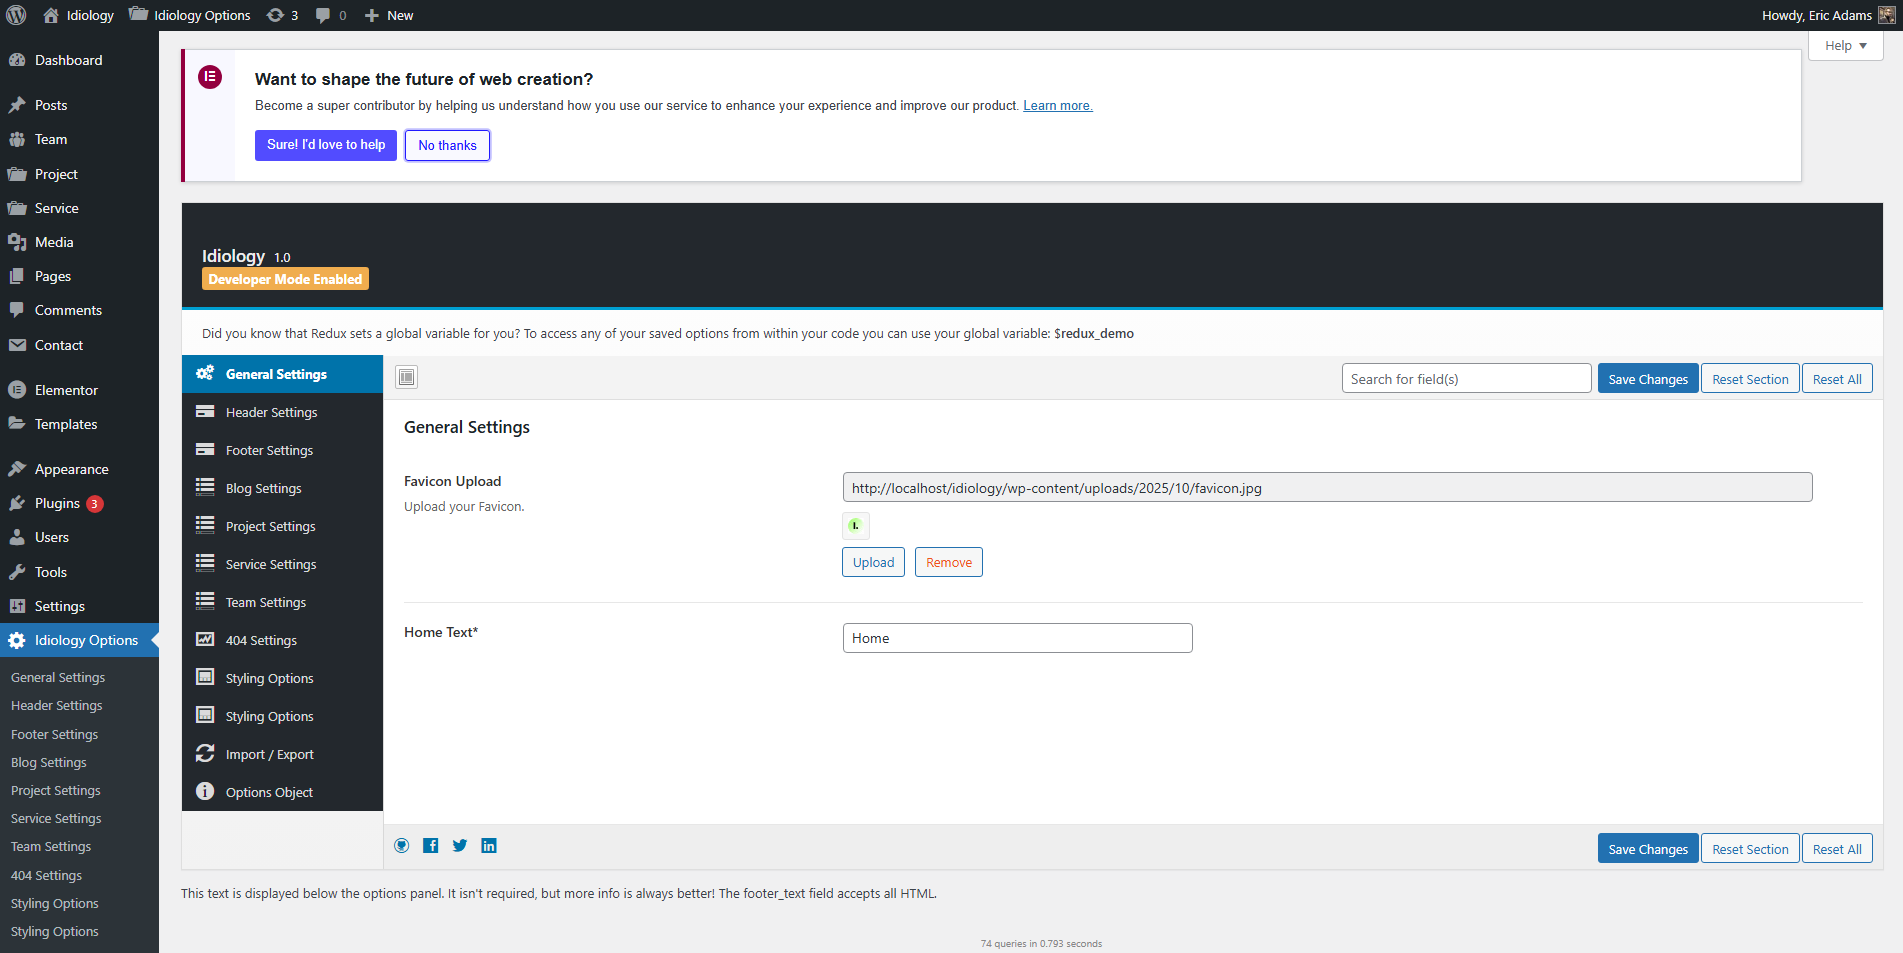Open Elementor from the sidebar menu
This screenshot has height=953, width=1903.
(x=66, y=390)
